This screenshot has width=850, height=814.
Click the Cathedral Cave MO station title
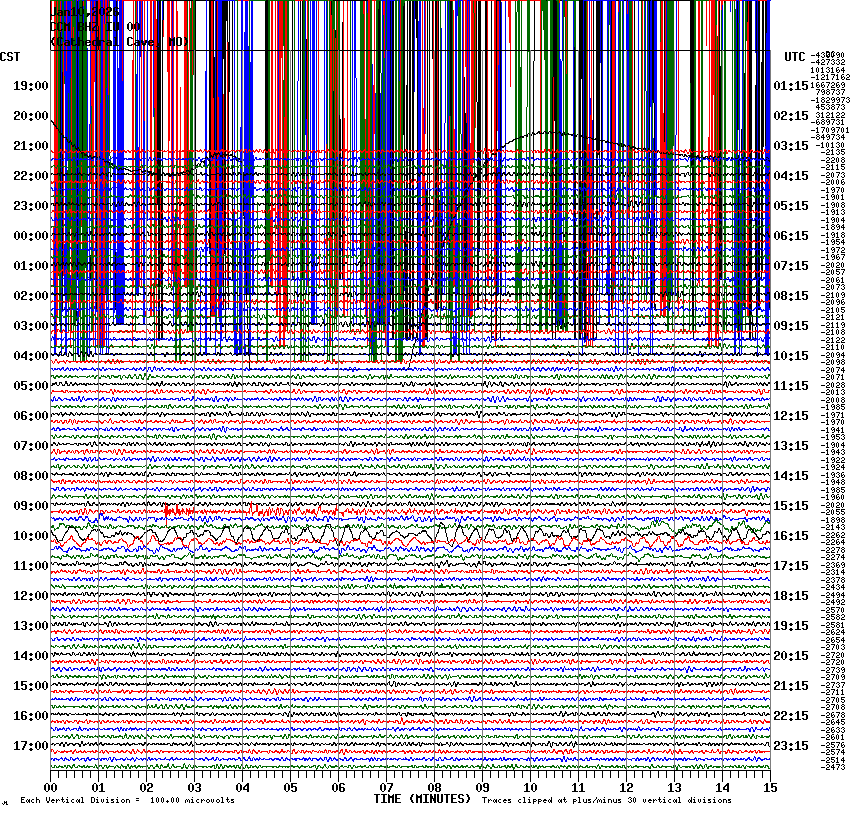(x=120, y=42)
